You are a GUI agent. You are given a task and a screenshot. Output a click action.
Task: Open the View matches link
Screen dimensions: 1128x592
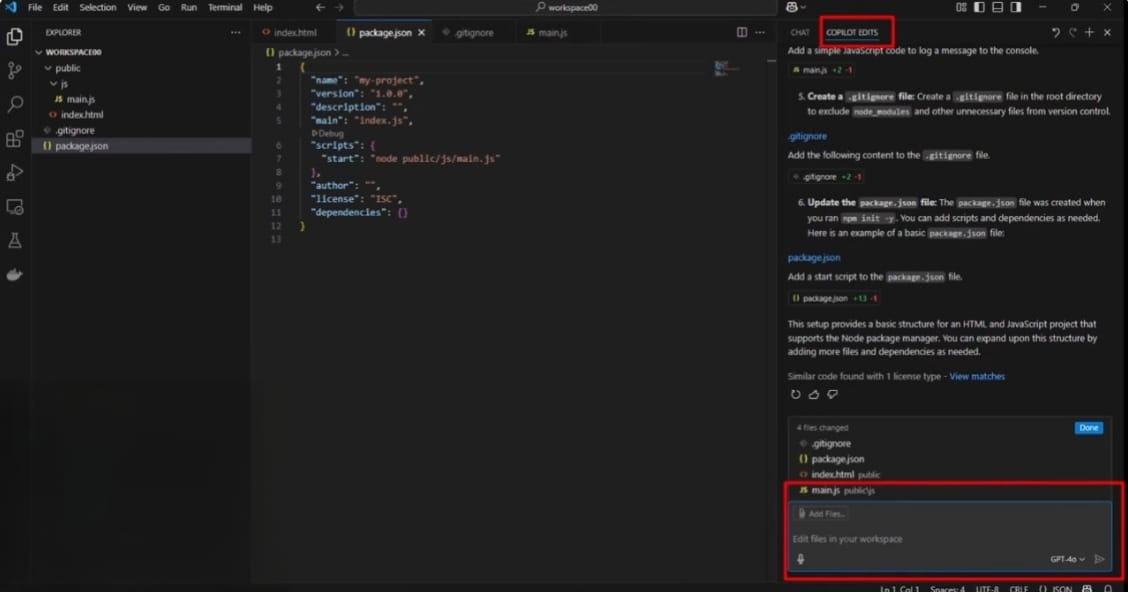pyautogui.click(x=976, y=375)
